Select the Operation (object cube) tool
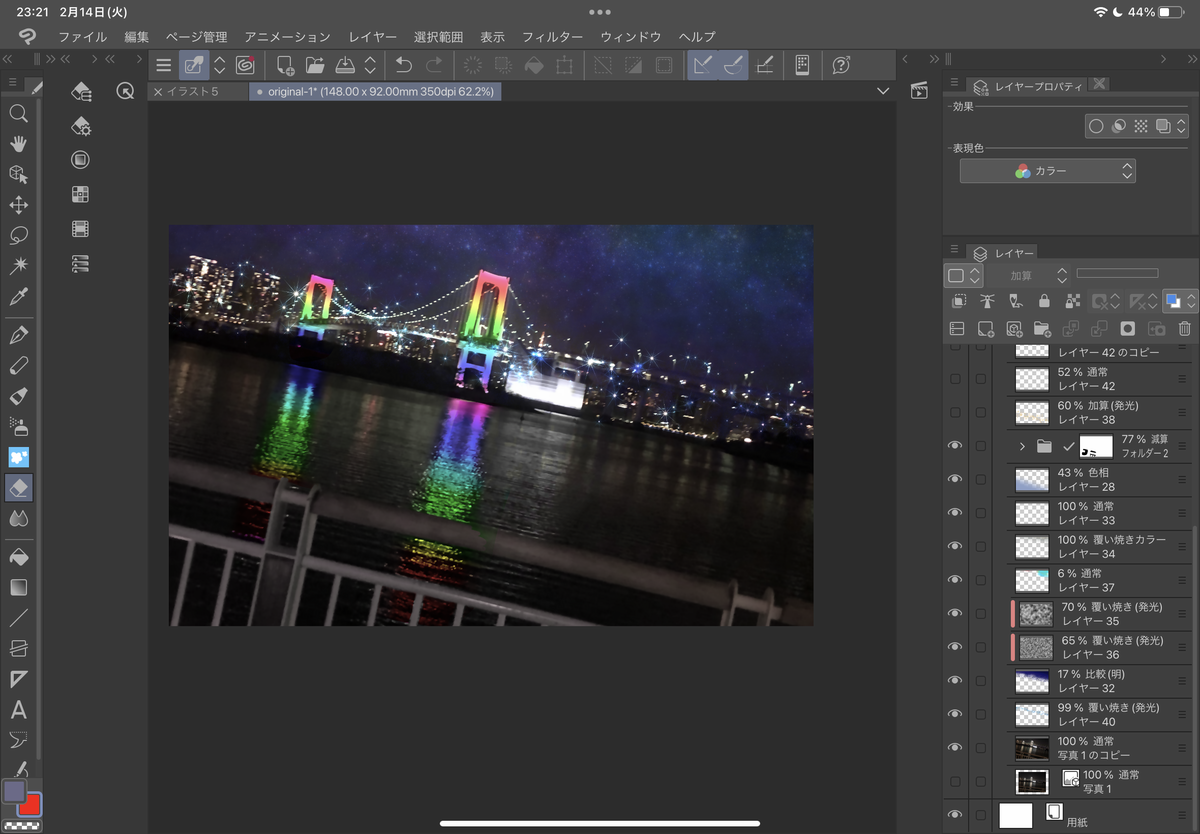1200x834 pixels. click(18, 174)
